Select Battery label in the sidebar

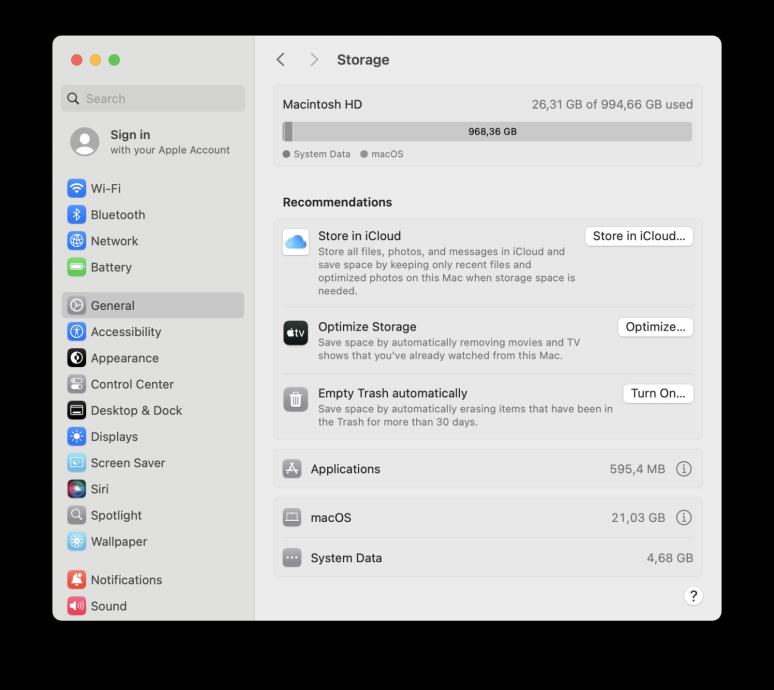pyautogui.click(x=111, y=268)
